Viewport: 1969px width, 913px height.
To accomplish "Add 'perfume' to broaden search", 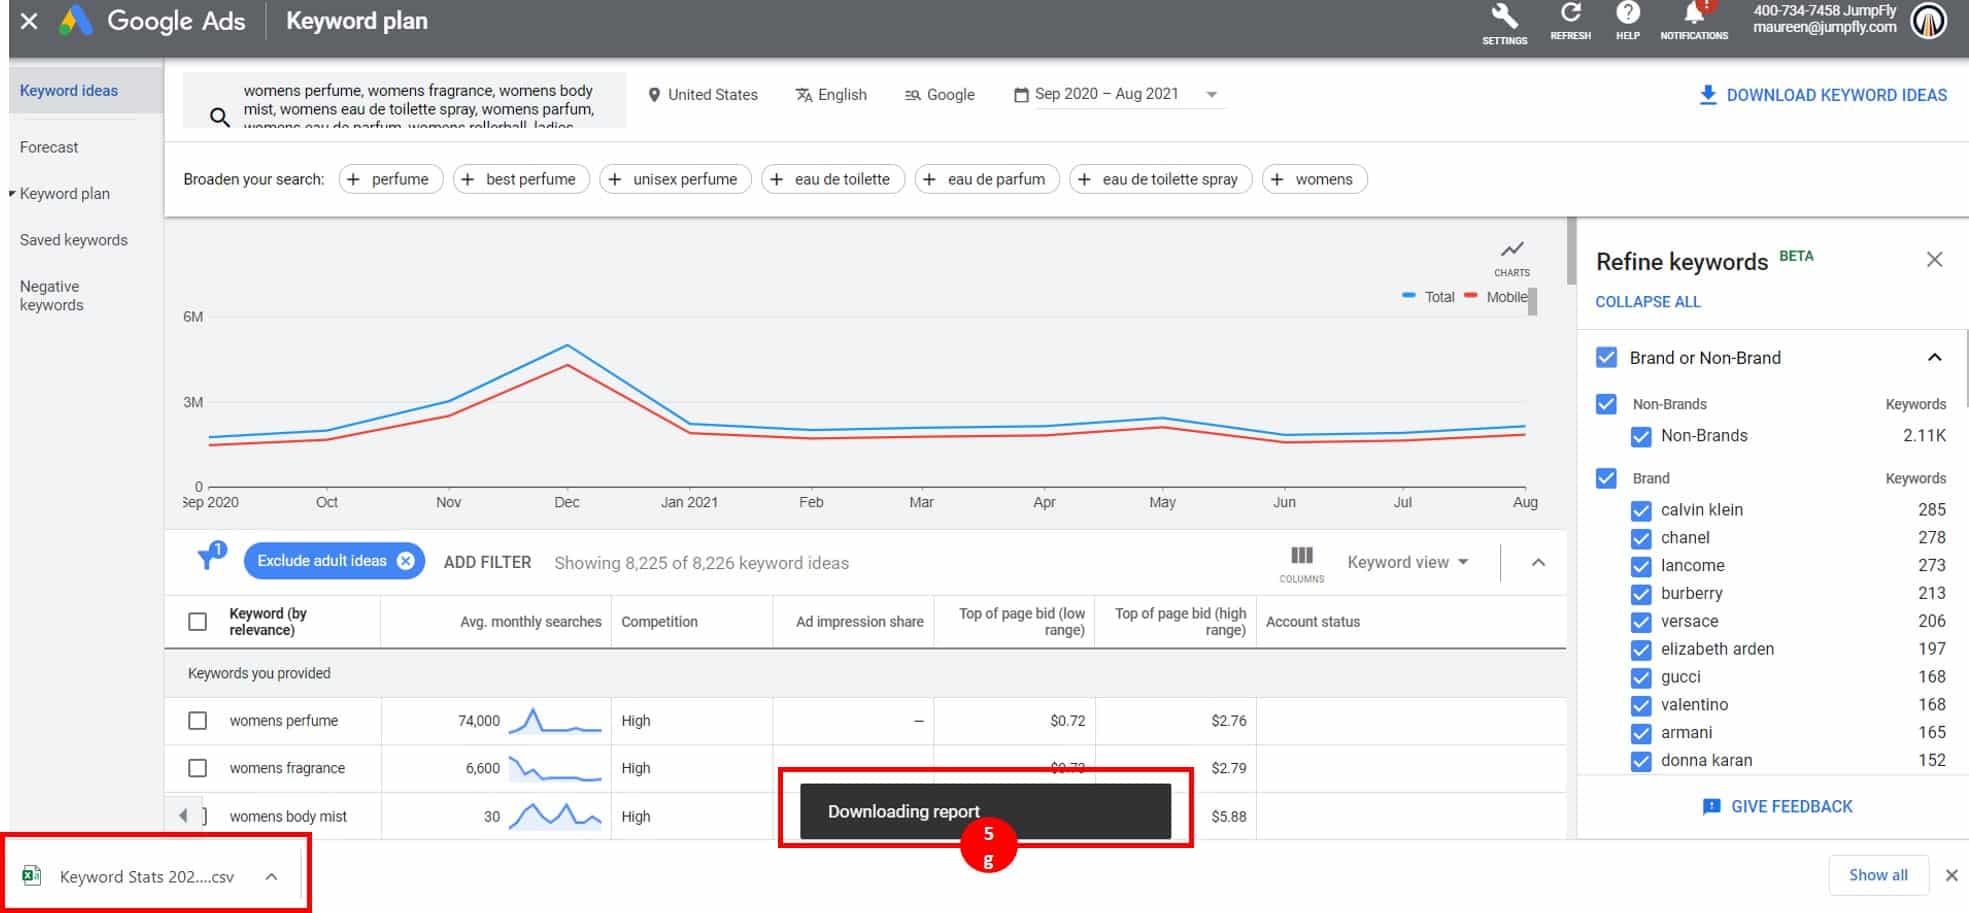I will point(391,179).
